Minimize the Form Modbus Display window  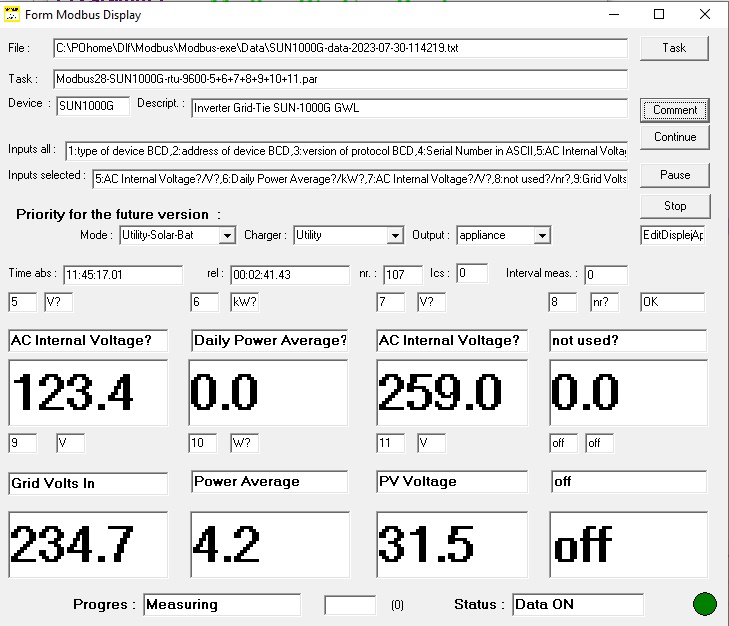[614, 14]
